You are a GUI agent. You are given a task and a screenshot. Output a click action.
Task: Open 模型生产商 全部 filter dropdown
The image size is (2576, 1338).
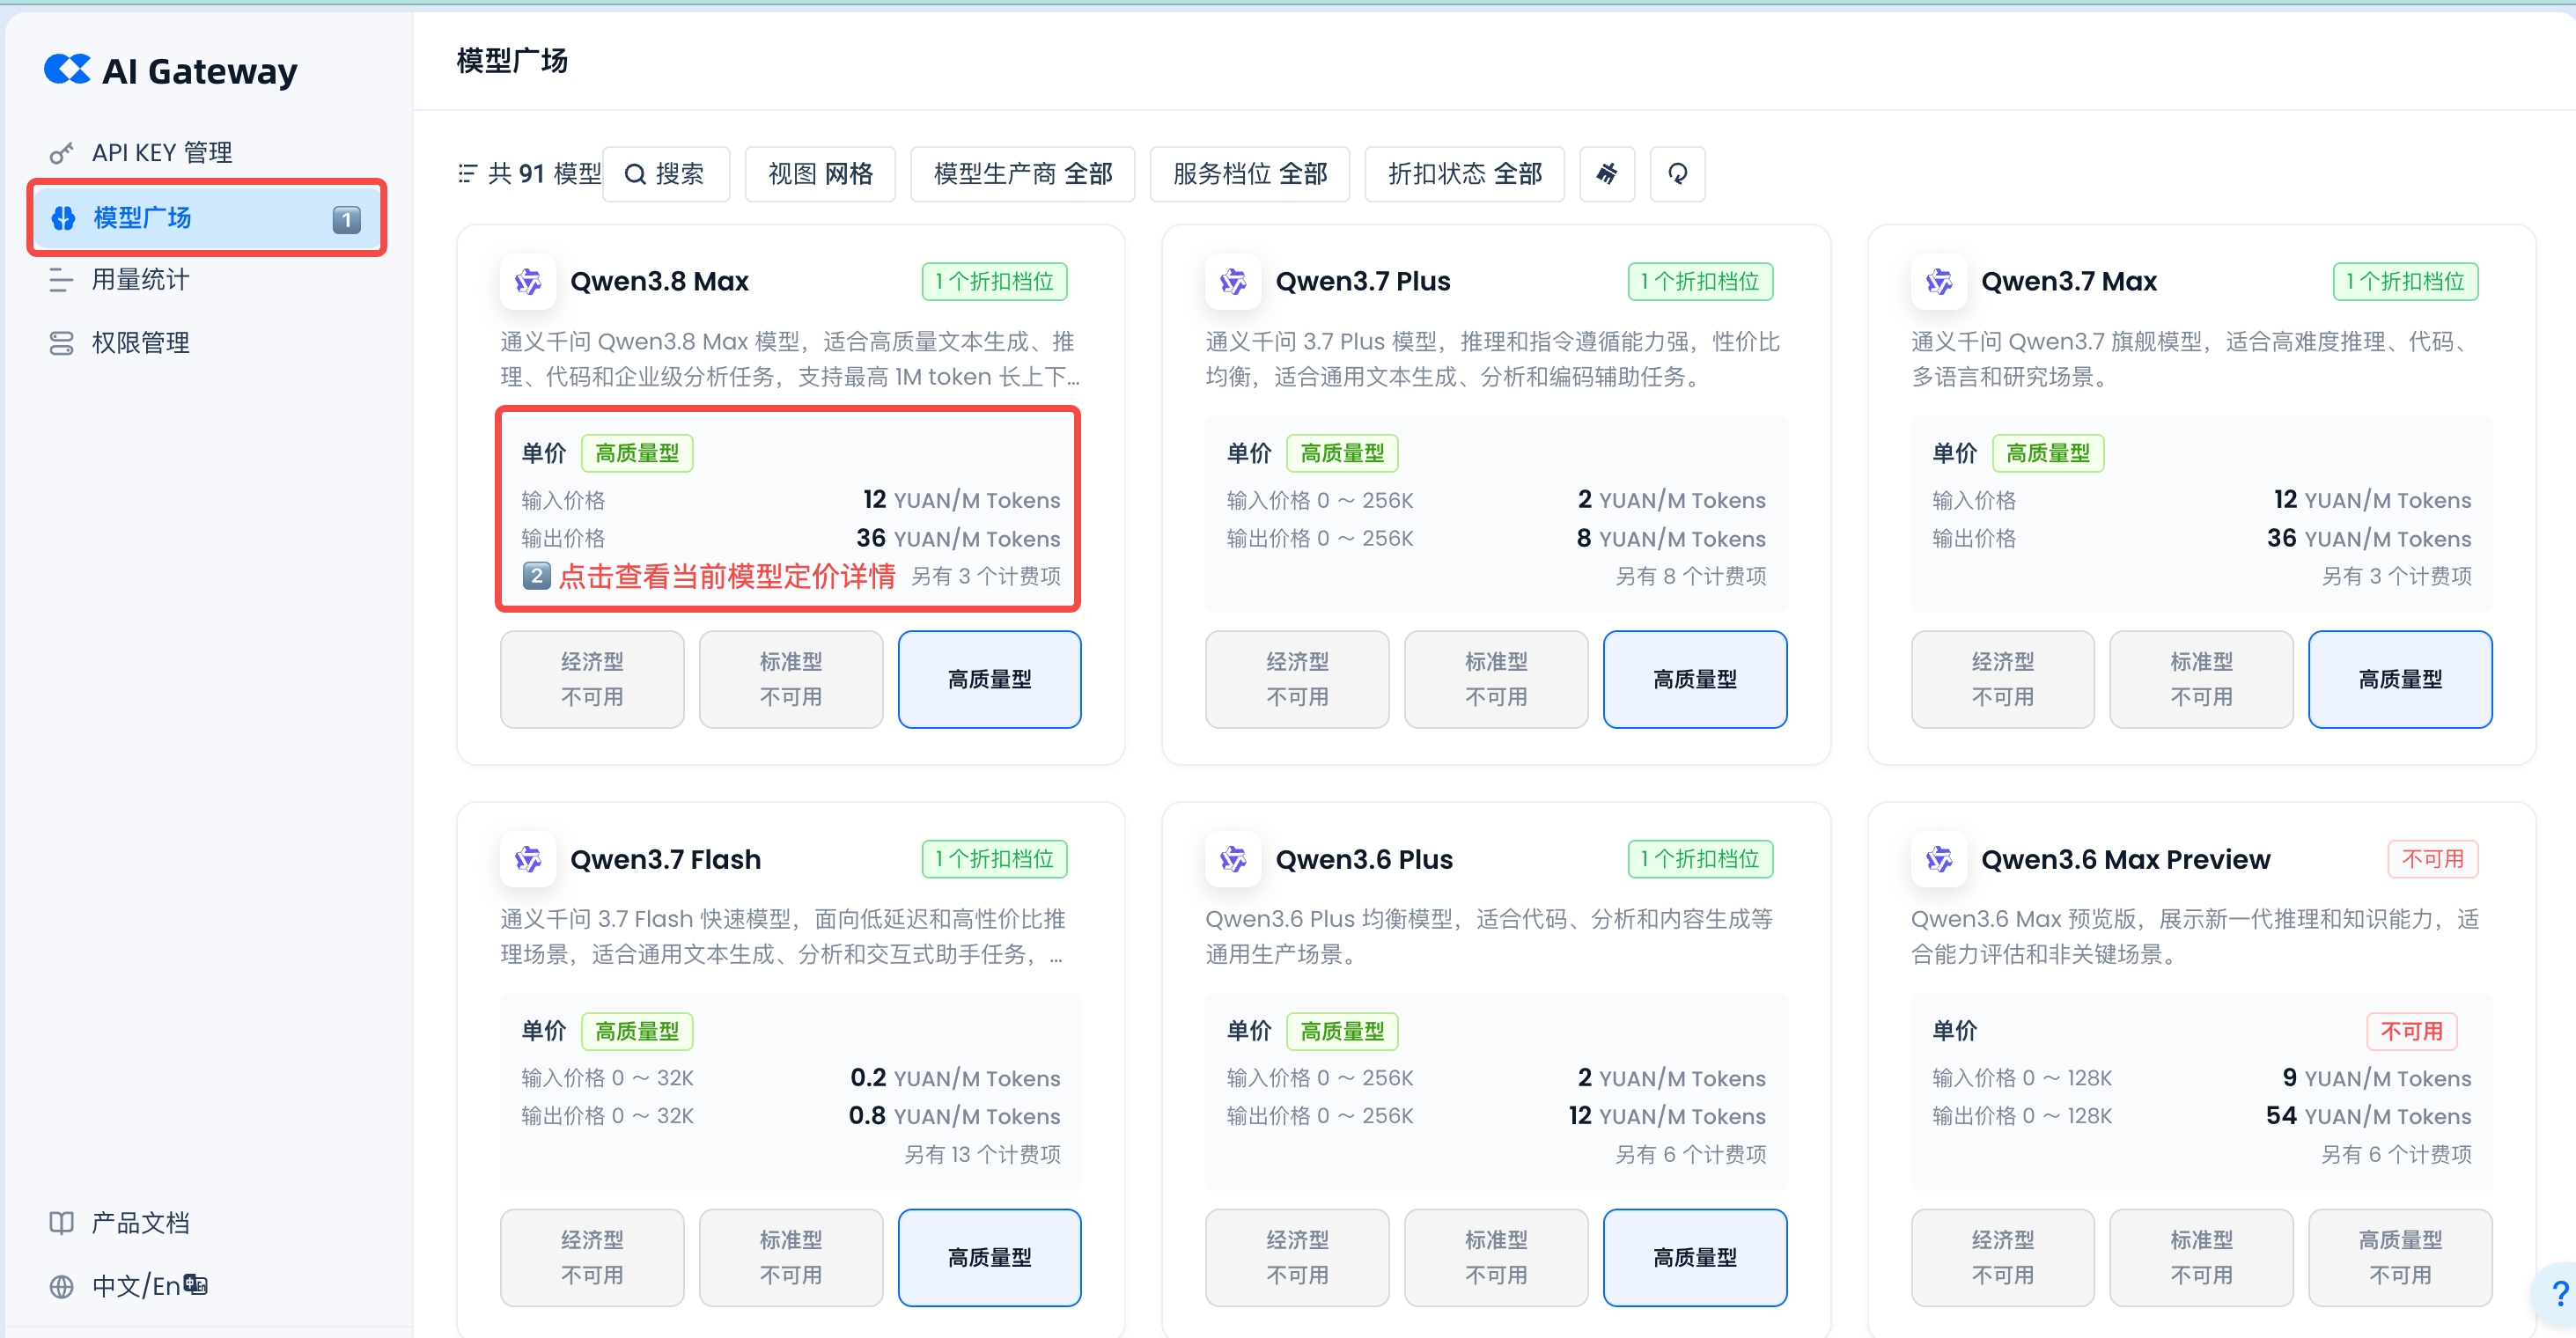1022,174
